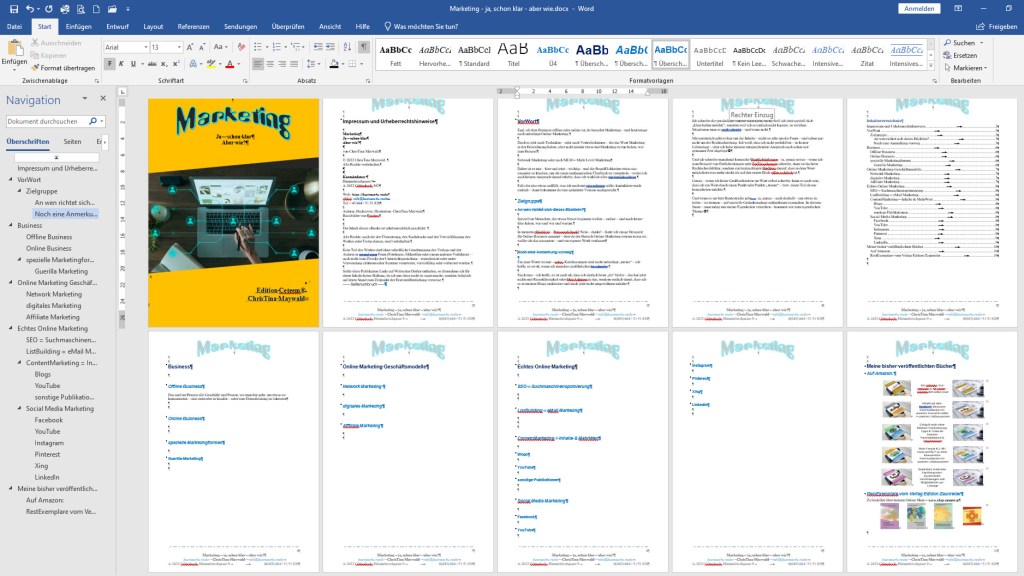Click the red font color swatch
The image size is (1024, 576).
pos(229,64)
